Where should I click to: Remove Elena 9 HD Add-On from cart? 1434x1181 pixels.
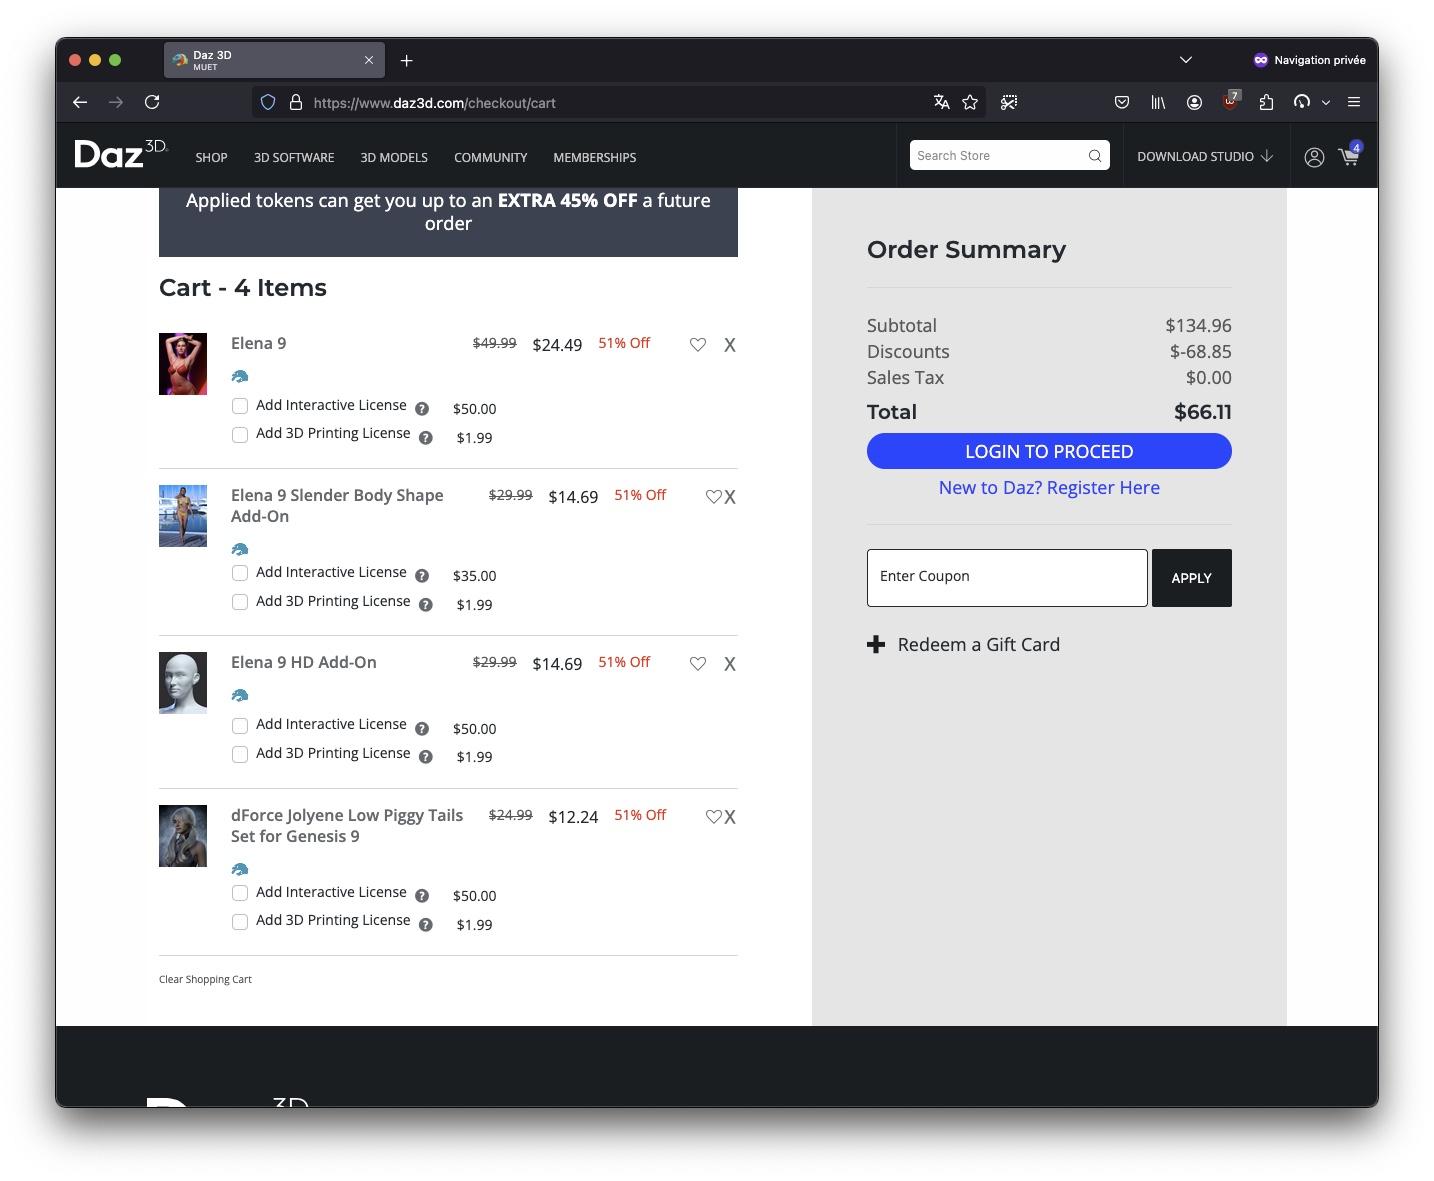click(x=730, y=664)
